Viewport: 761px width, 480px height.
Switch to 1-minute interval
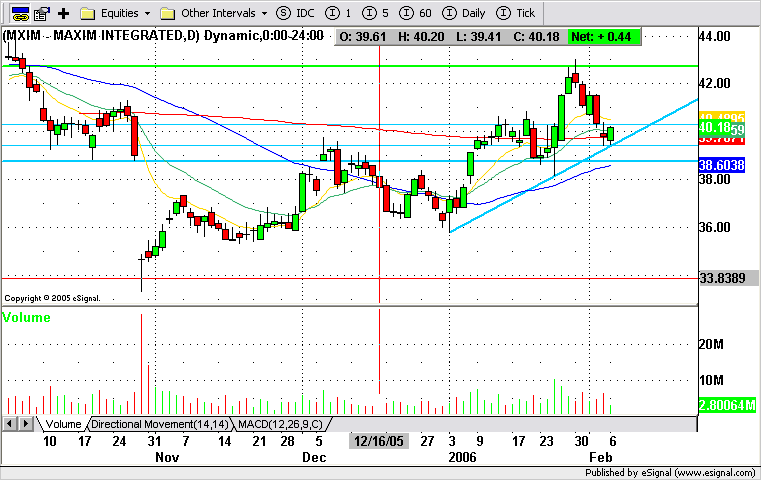[338, 13]
